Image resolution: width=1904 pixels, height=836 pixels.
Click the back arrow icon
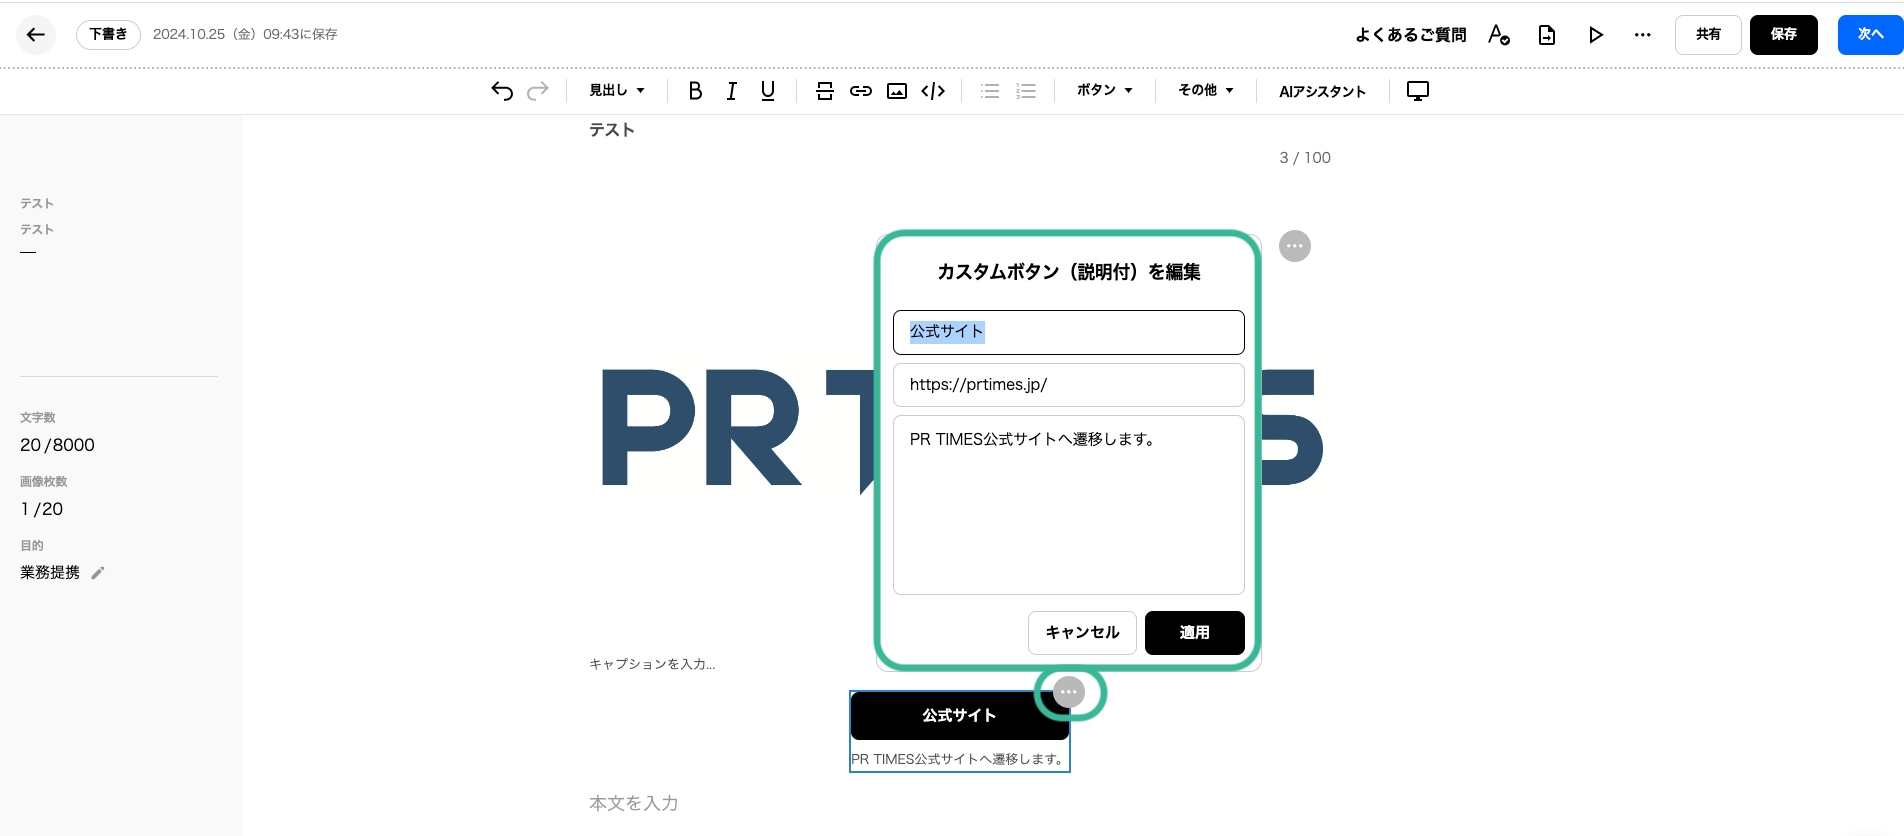pyautogui.click(x=36, y=35)
